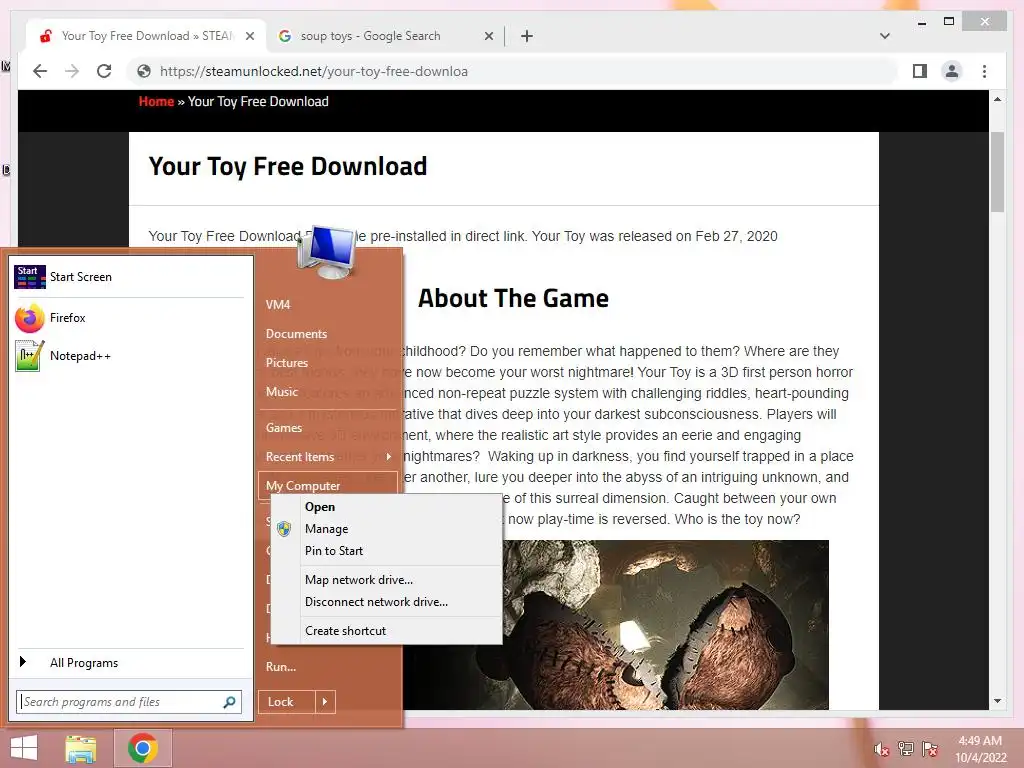The image size is (1024, 768).
Task: Click the About The Game heading
Action: [x=513, y=298]
